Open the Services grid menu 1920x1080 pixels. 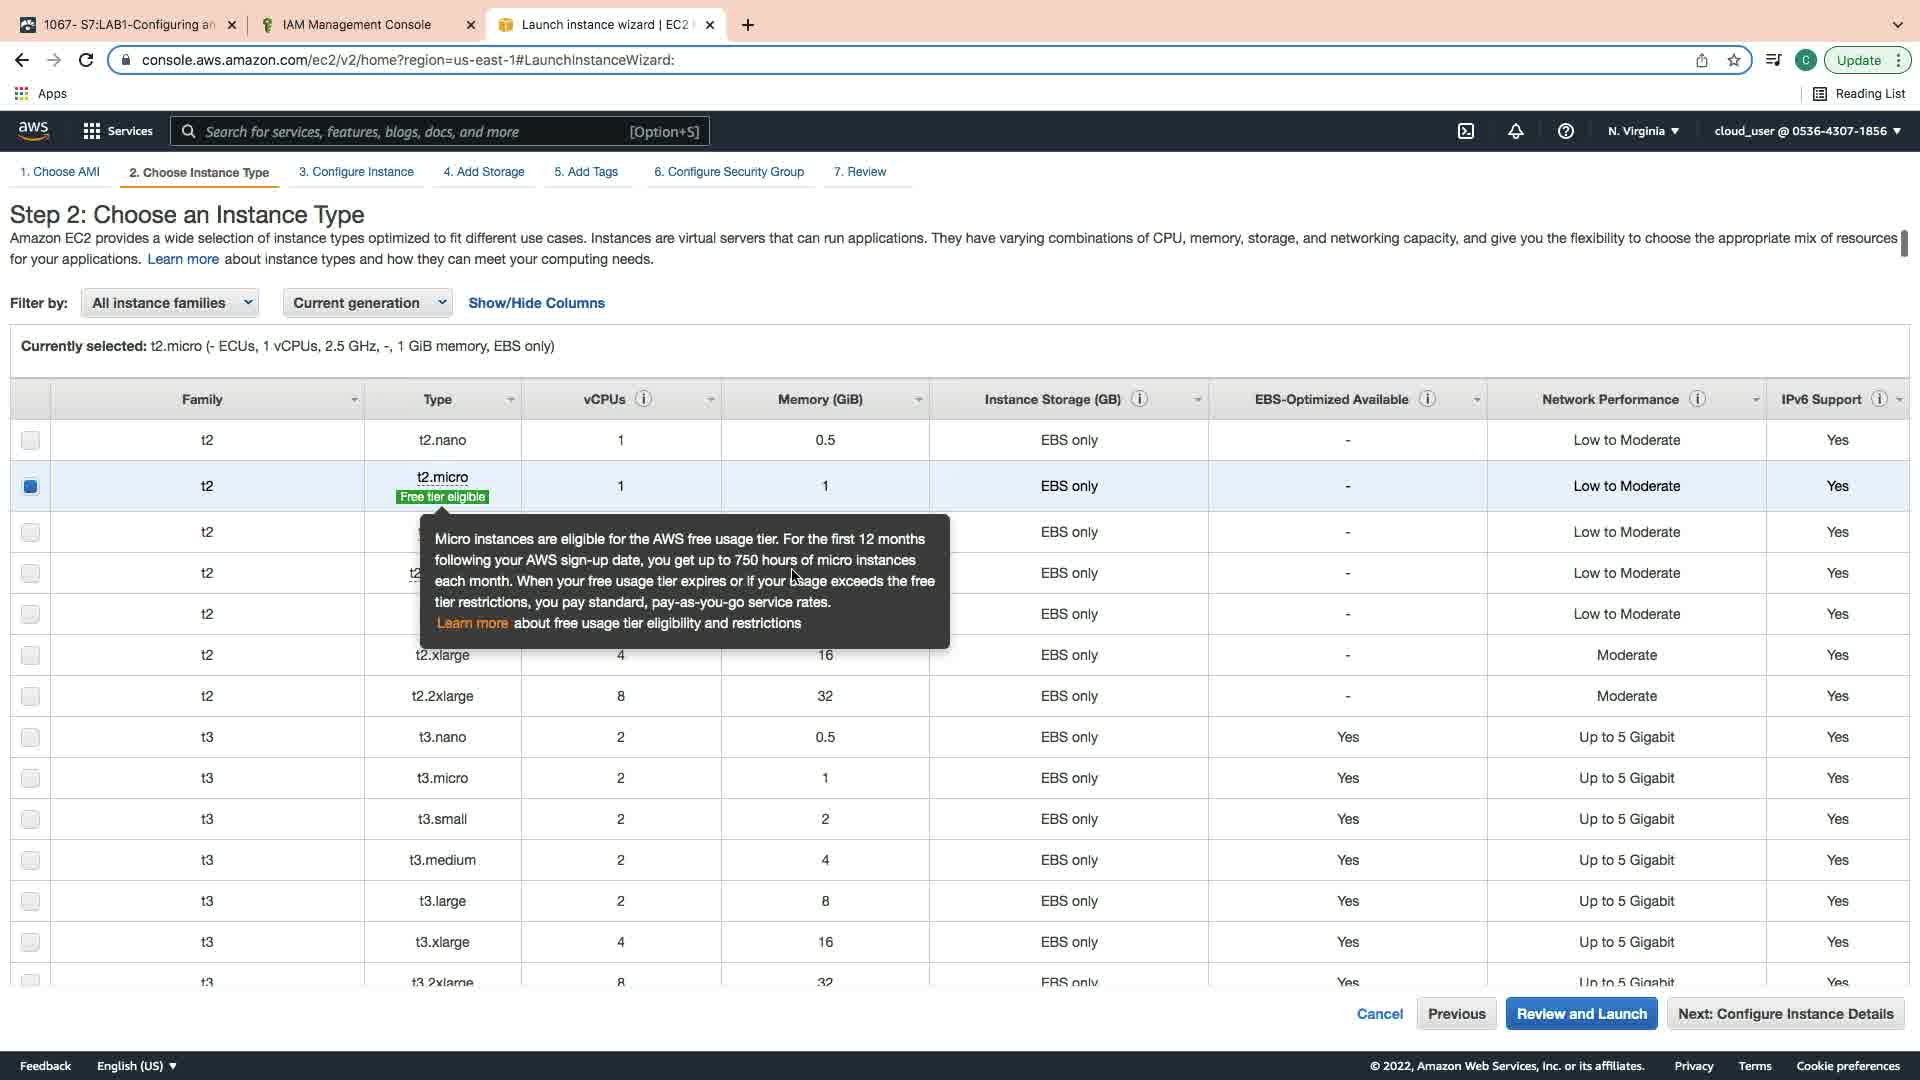(117, 131)
